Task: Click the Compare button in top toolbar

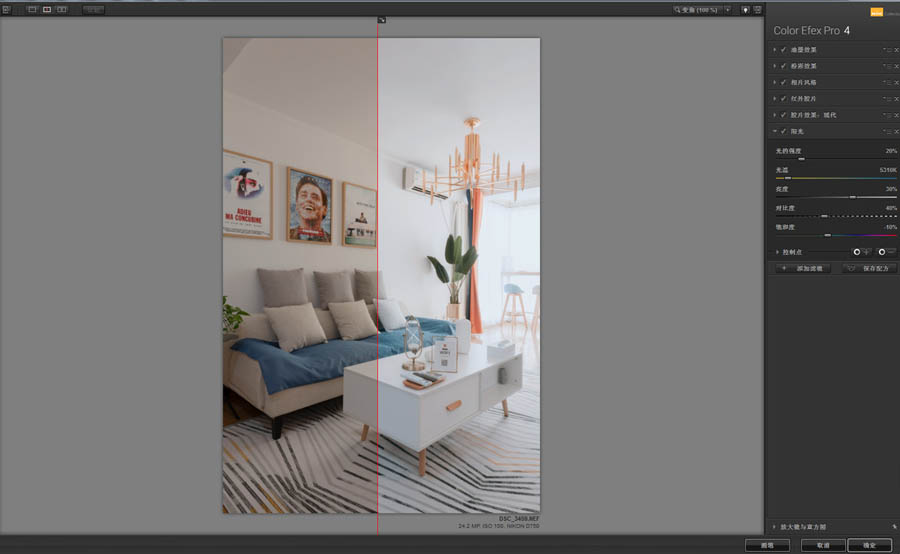Action: click(93, 10)
